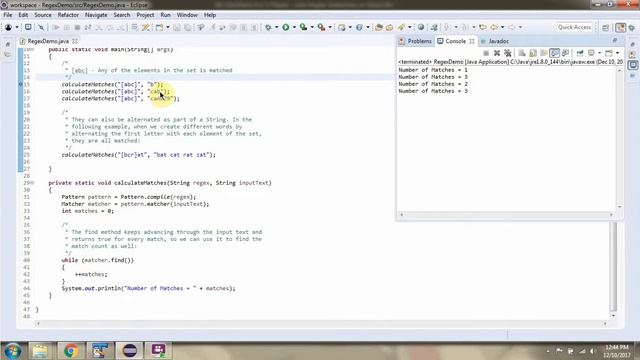Click the main toolbar Terminate icon
The image size is (640, 360).
coord(77,27)
